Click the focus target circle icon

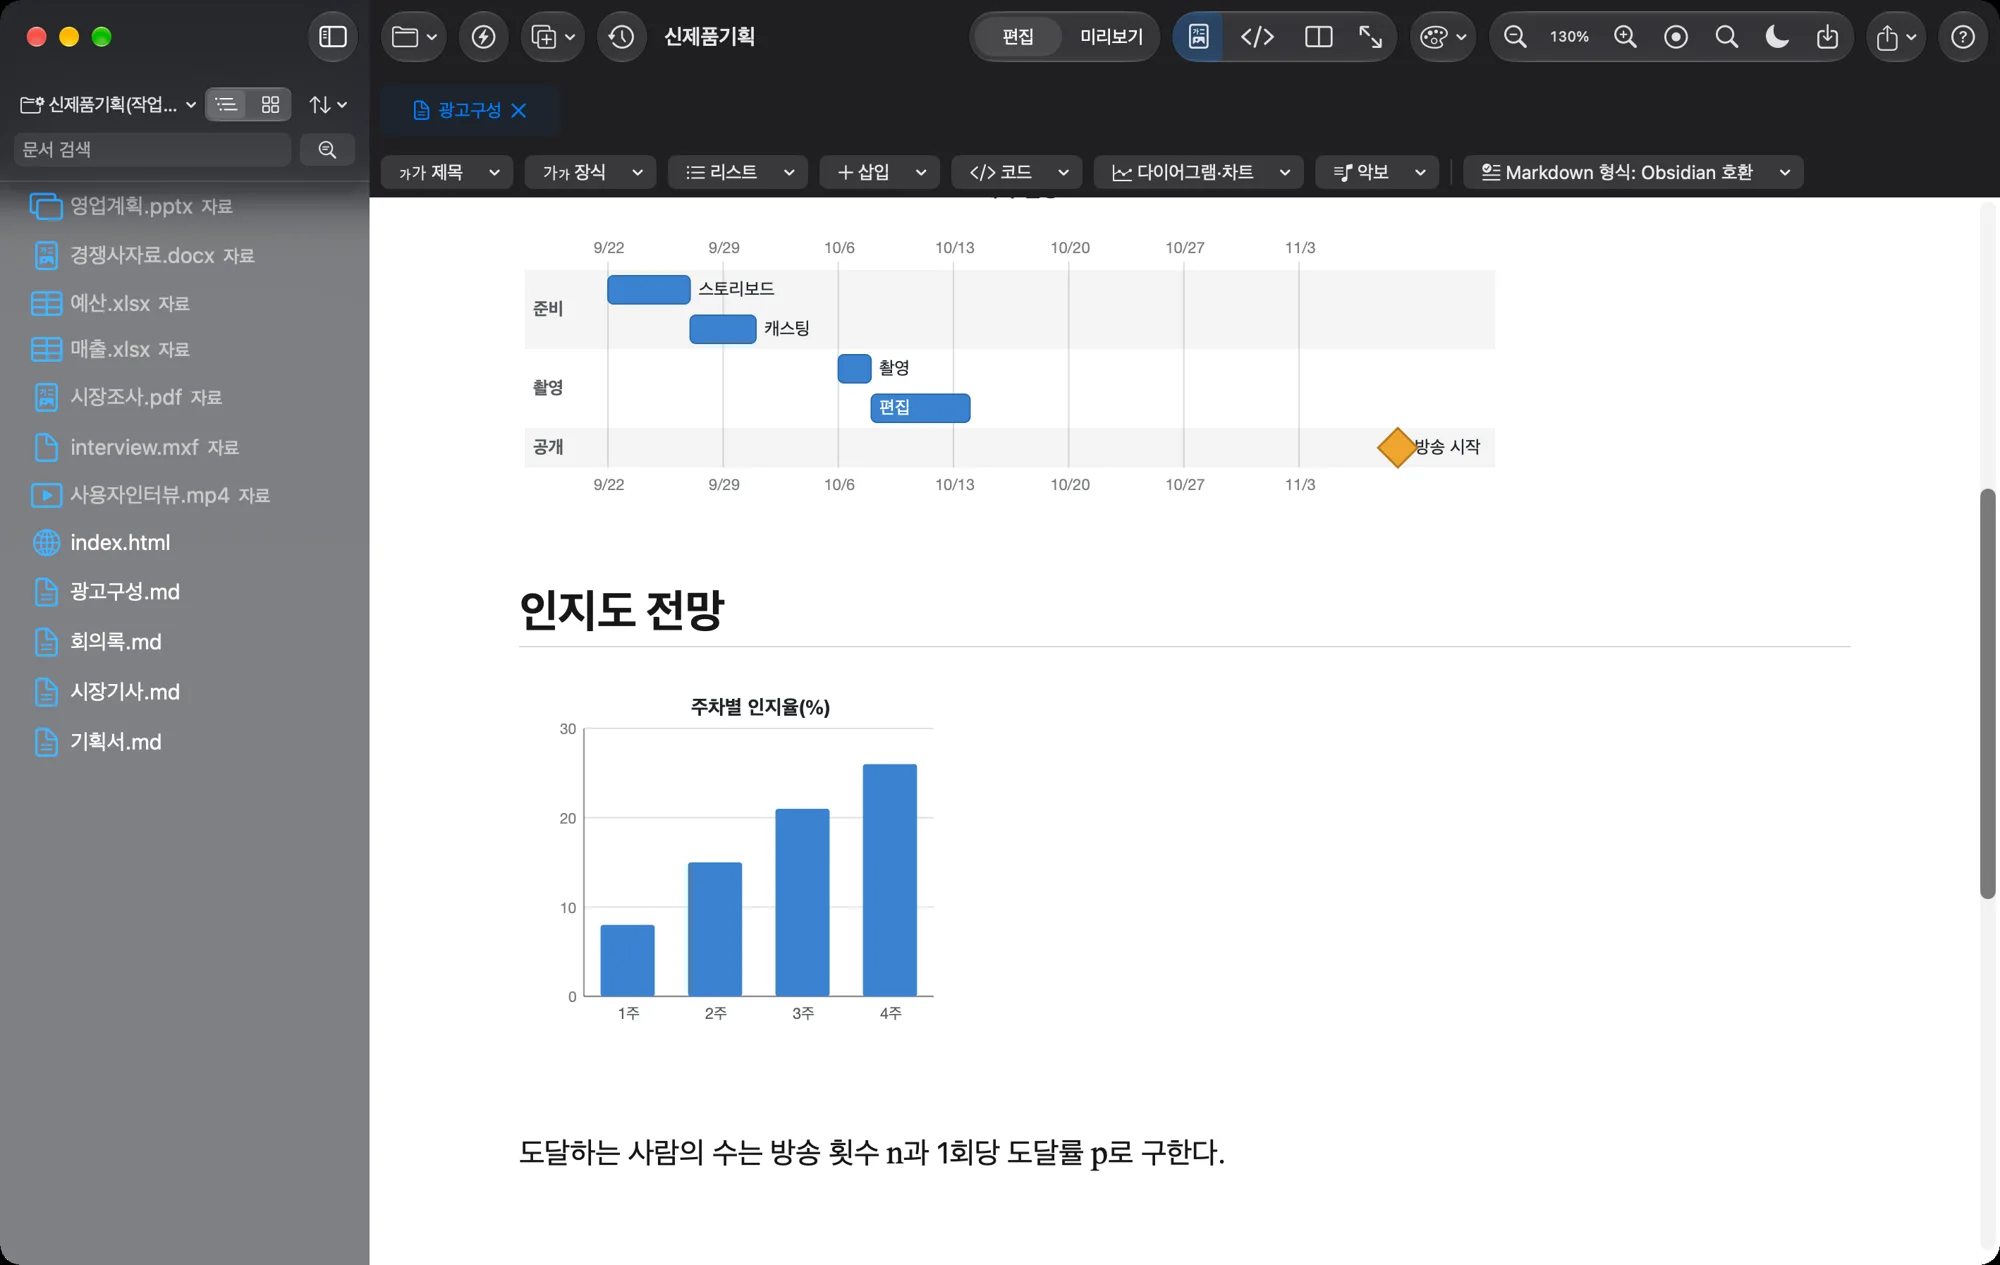[1676, 37]
